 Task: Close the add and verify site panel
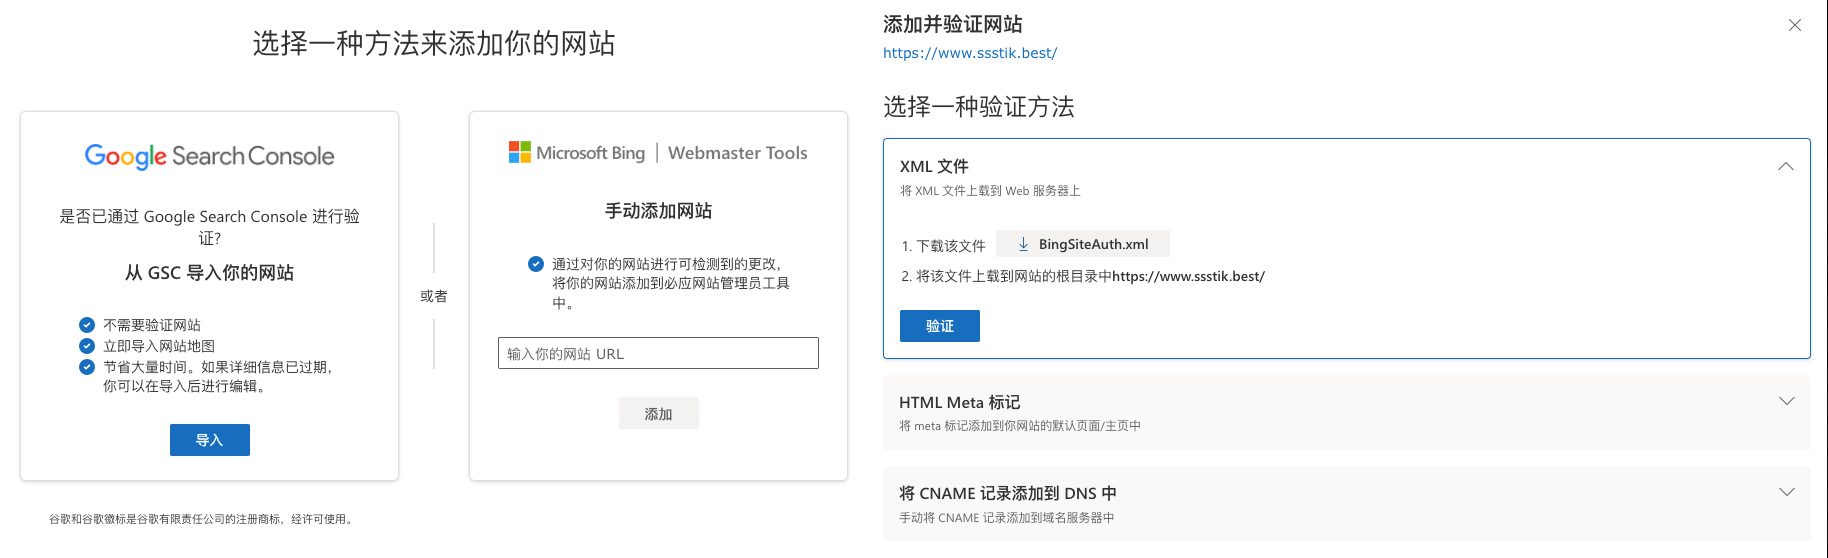click(x=1794, y=25)
